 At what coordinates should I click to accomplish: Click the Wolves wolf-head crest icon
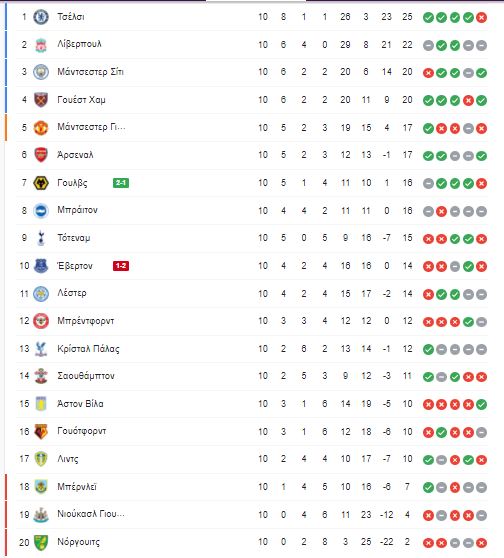pos(41,183)
